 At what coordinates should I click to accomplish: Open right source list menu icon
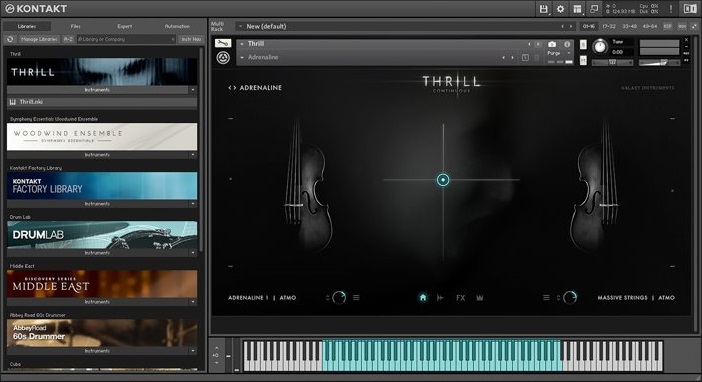pyautogui.click(x=546, y=297)
